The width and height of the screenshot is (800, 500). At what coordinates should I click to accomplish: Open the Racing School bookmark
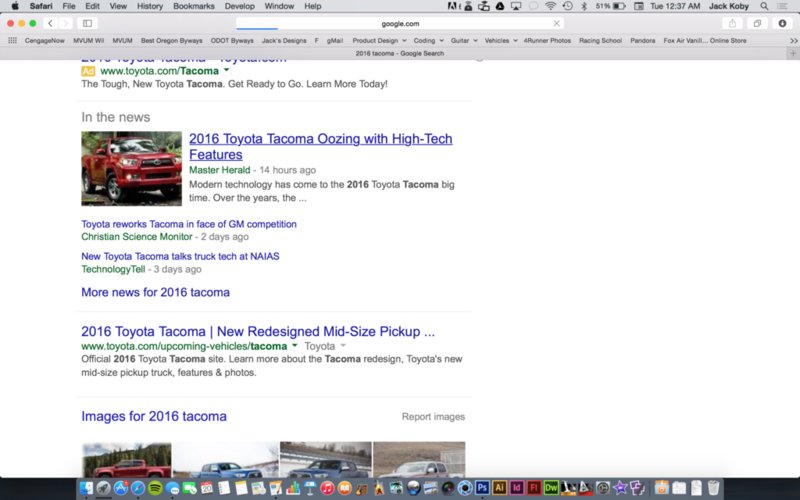click(x=600, y=40)
